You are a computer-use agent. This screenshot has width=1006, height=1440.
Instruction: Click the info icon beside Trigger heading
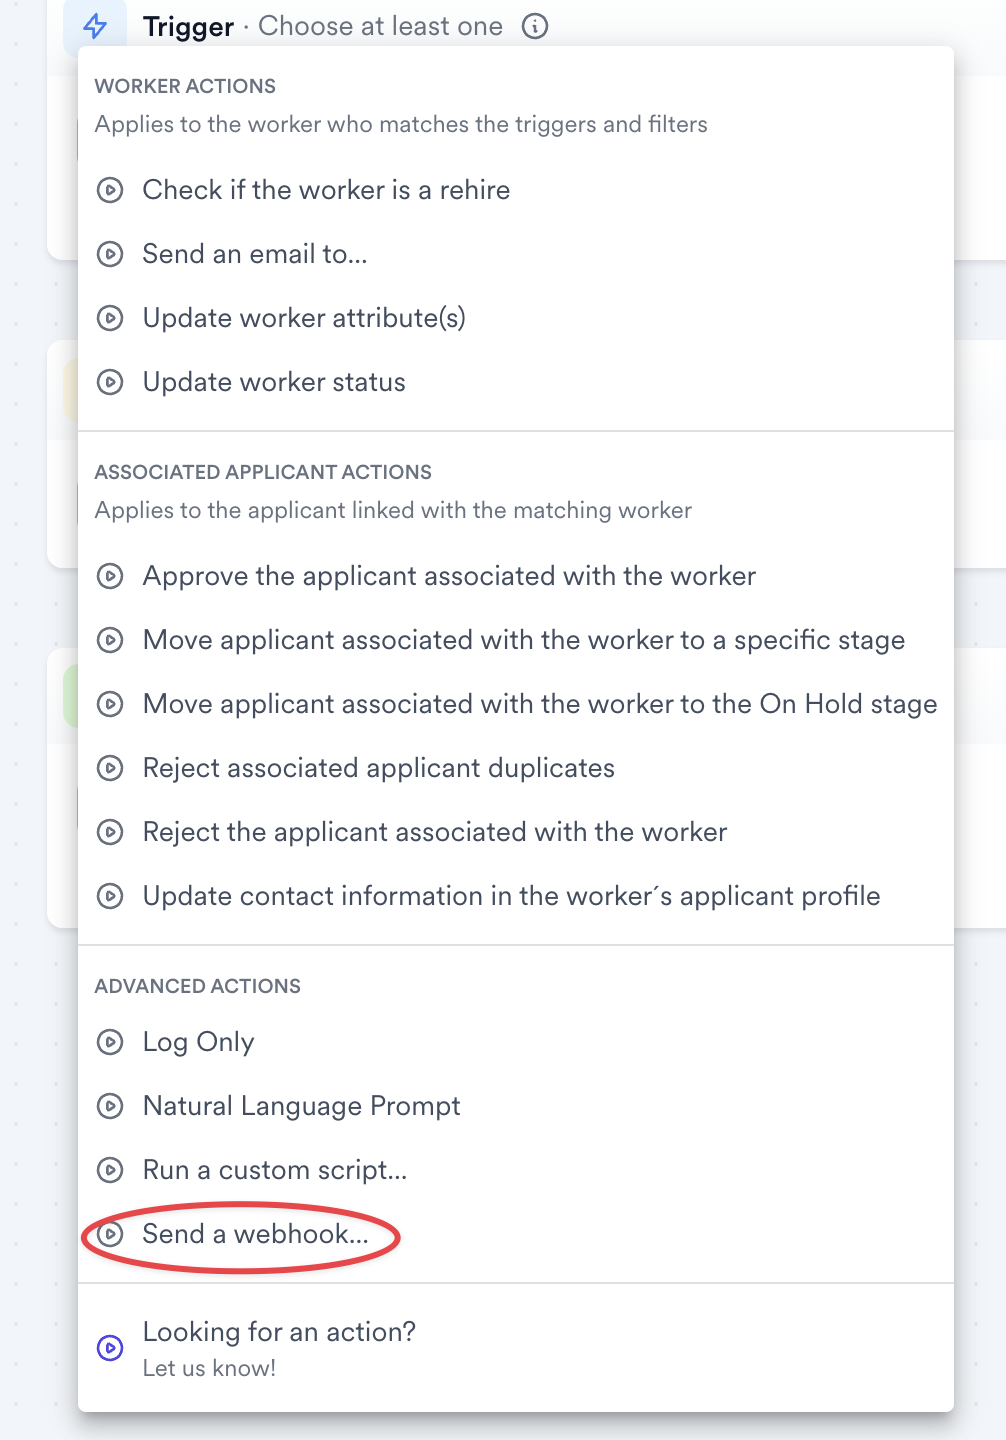[535, 26]
